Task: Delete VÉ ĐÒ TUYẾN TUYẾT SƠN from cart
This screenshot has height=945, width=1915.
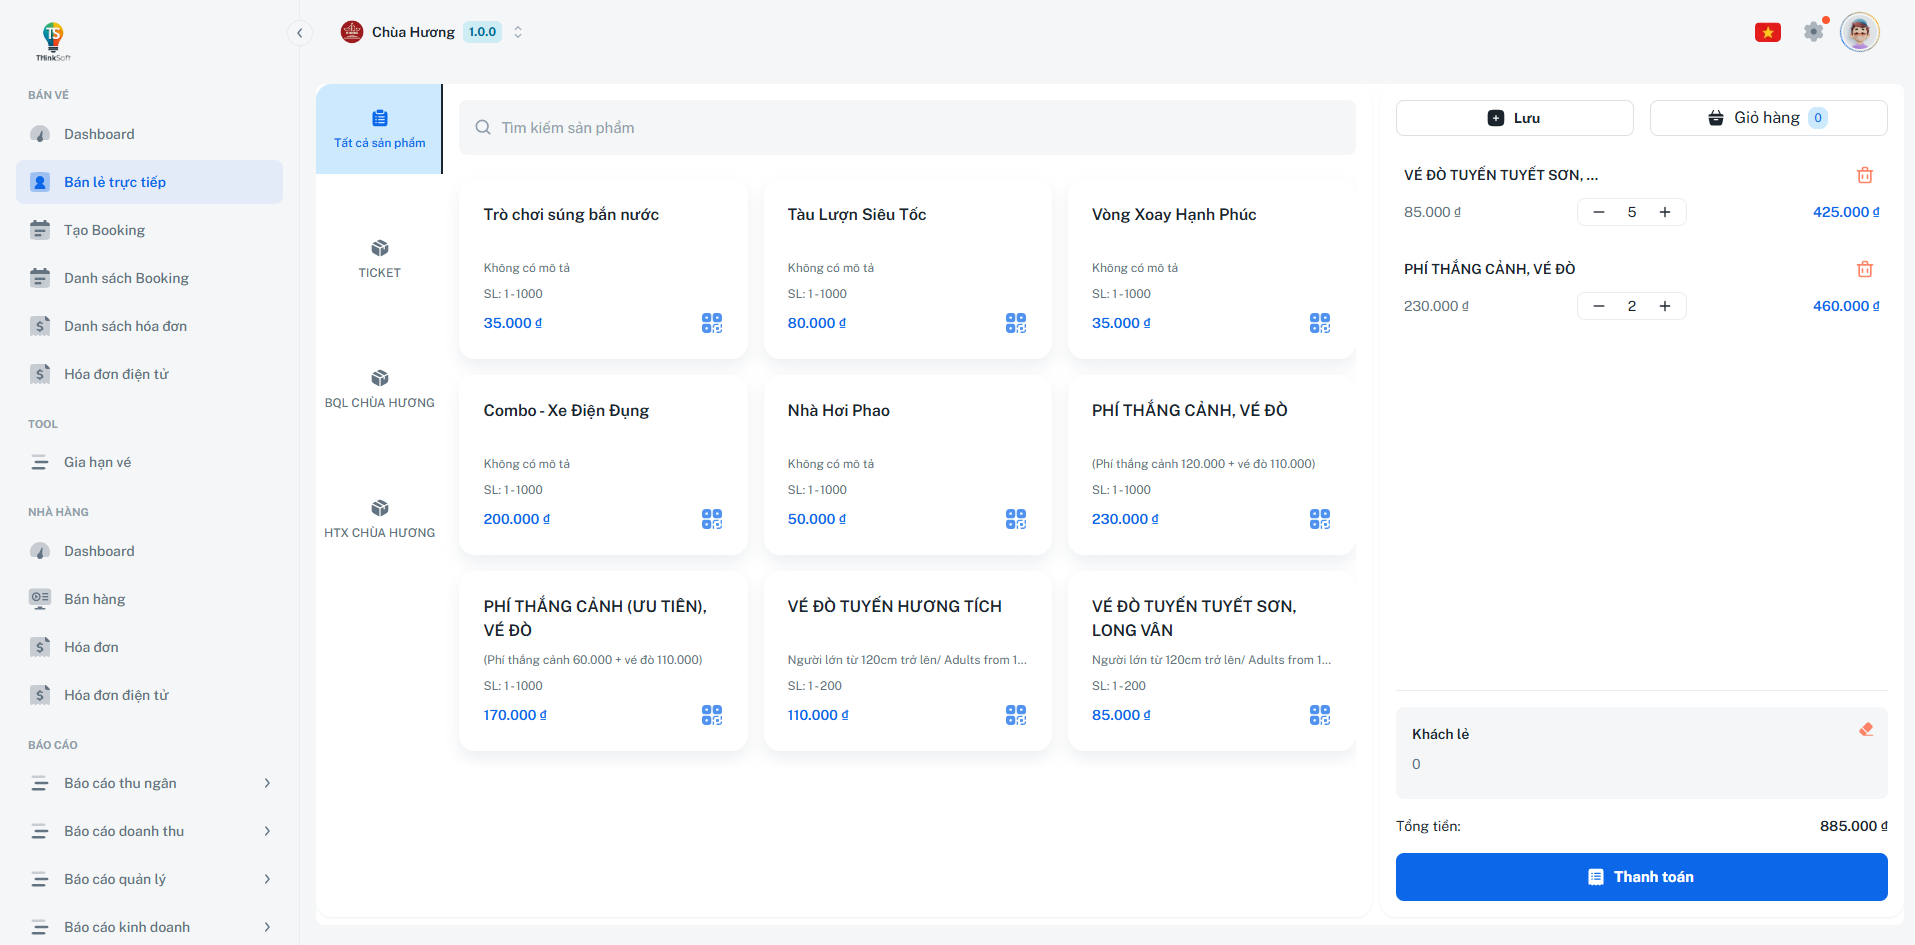Action: [1864, 175]
